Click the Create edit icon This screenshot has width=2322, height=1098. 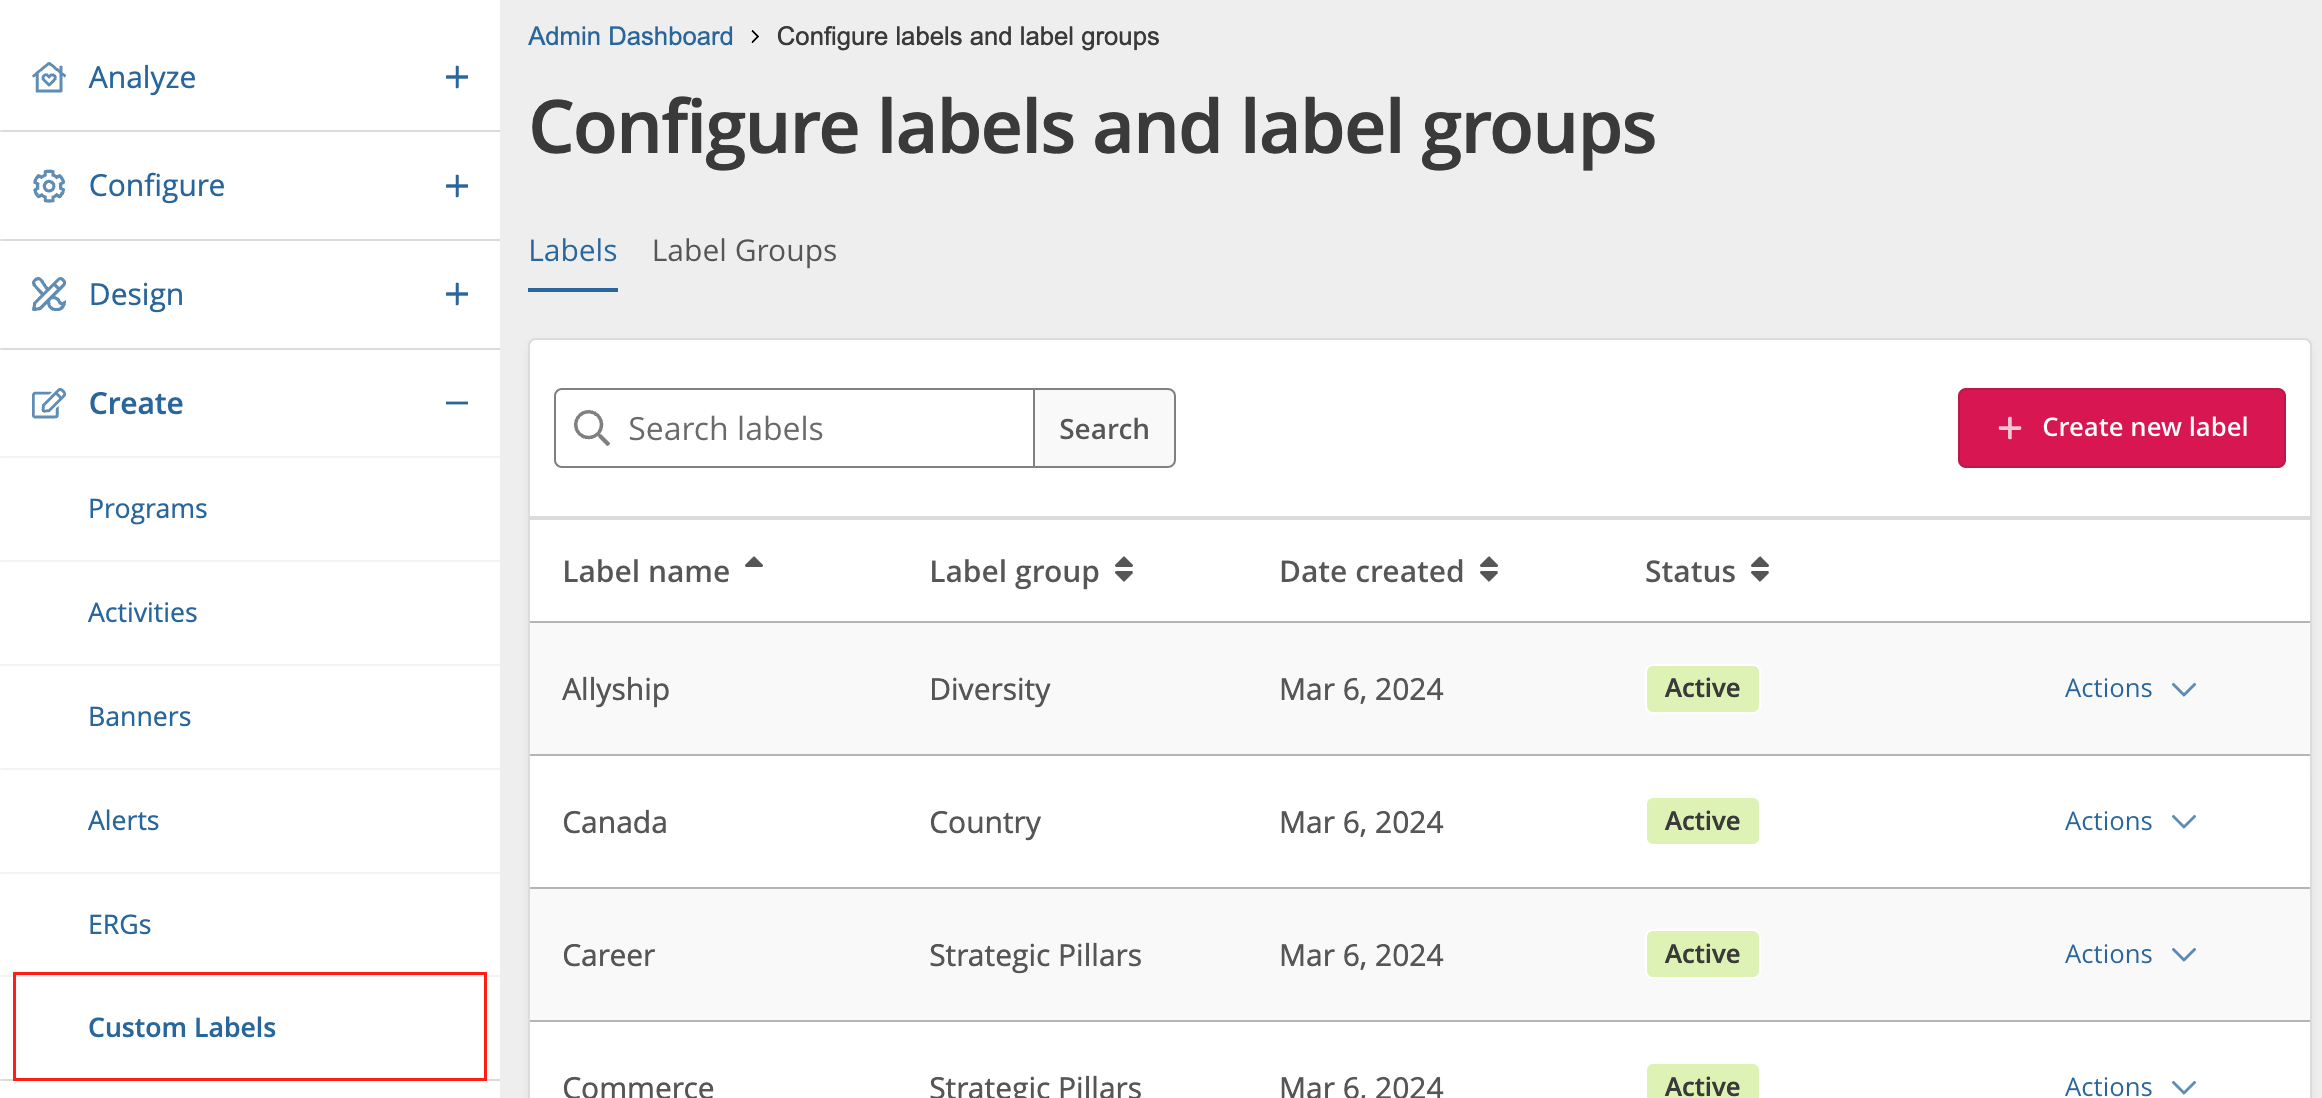49,403
